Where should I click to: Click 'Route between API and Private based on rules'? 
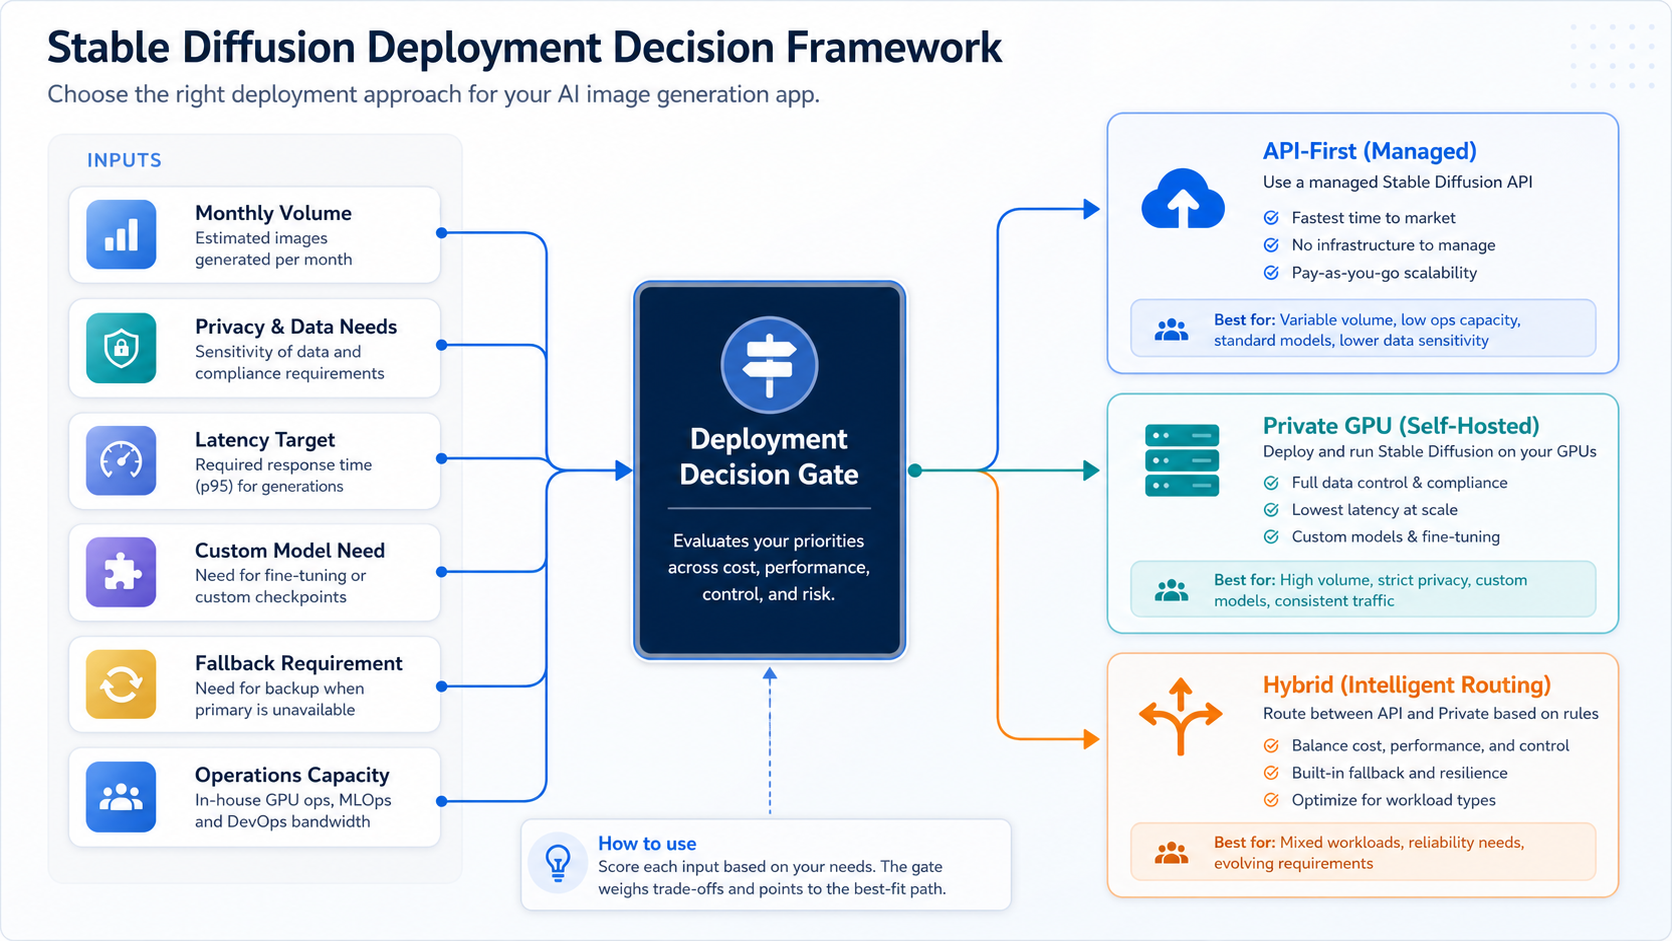(x=1431, y=714)
